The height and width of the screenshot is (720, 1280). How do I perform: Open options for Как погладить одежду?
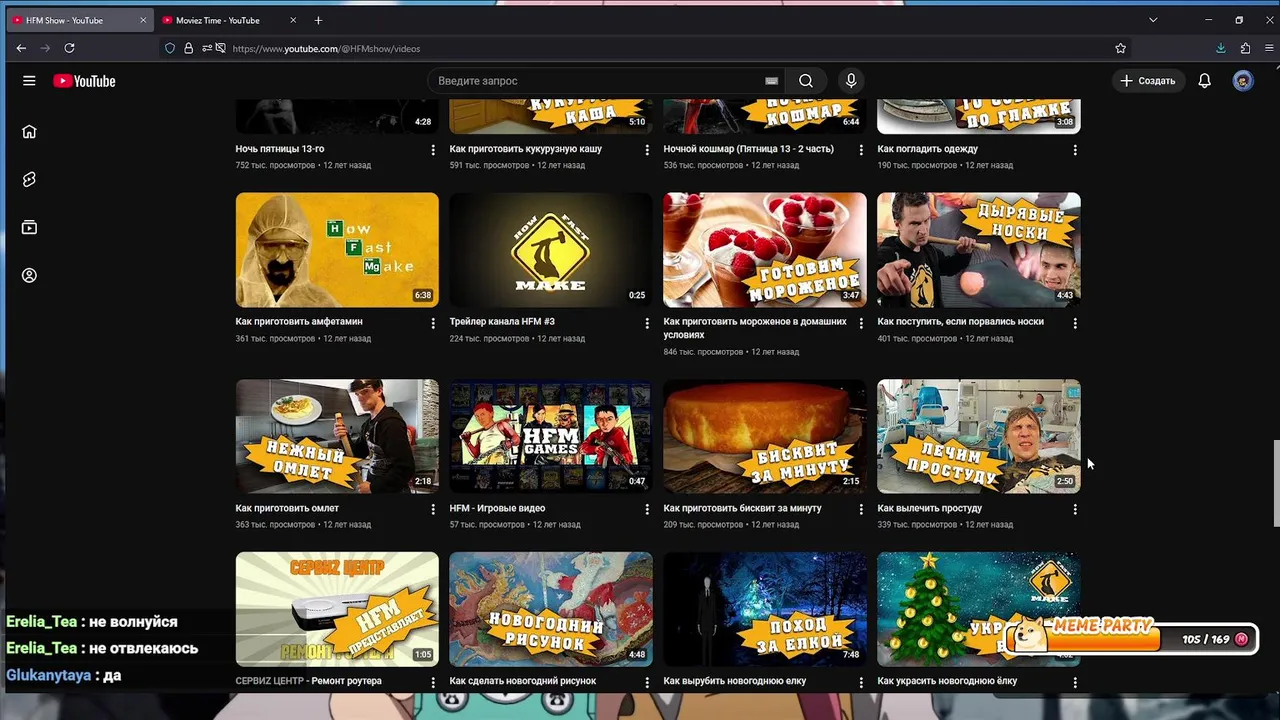click(x=1075, y=150)
